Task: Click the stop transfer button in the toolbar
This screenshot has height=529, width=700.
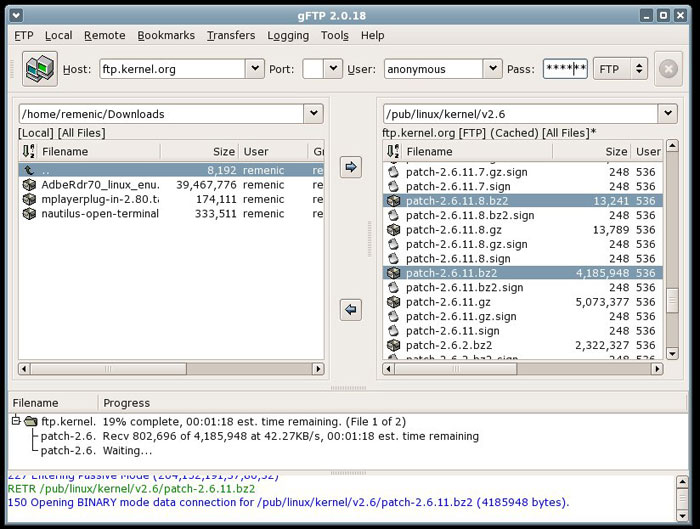Action: [668, 69]
